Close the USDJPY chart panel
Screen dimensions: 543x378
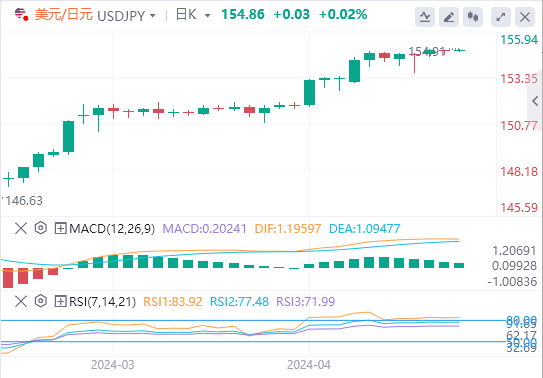pyautogui.click(x=525, y=17)
